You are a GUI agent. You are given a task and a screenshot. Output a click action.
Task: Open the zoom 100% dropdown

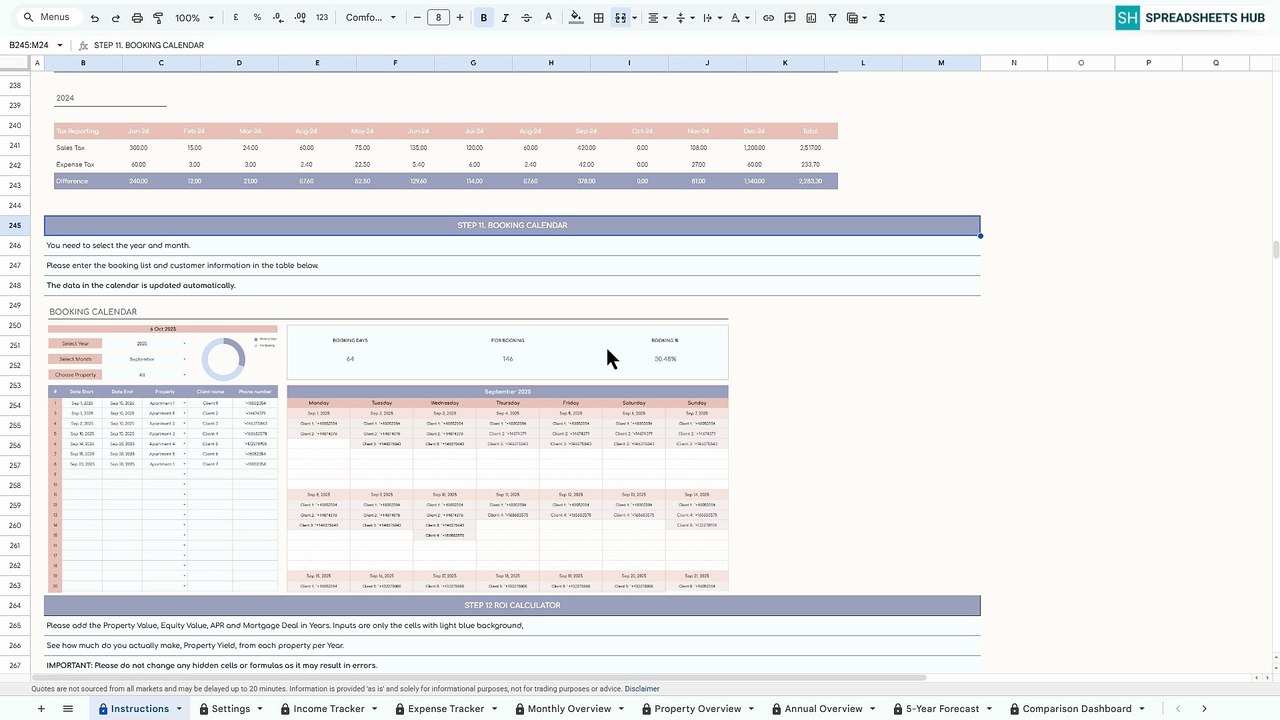coord(195,18)
